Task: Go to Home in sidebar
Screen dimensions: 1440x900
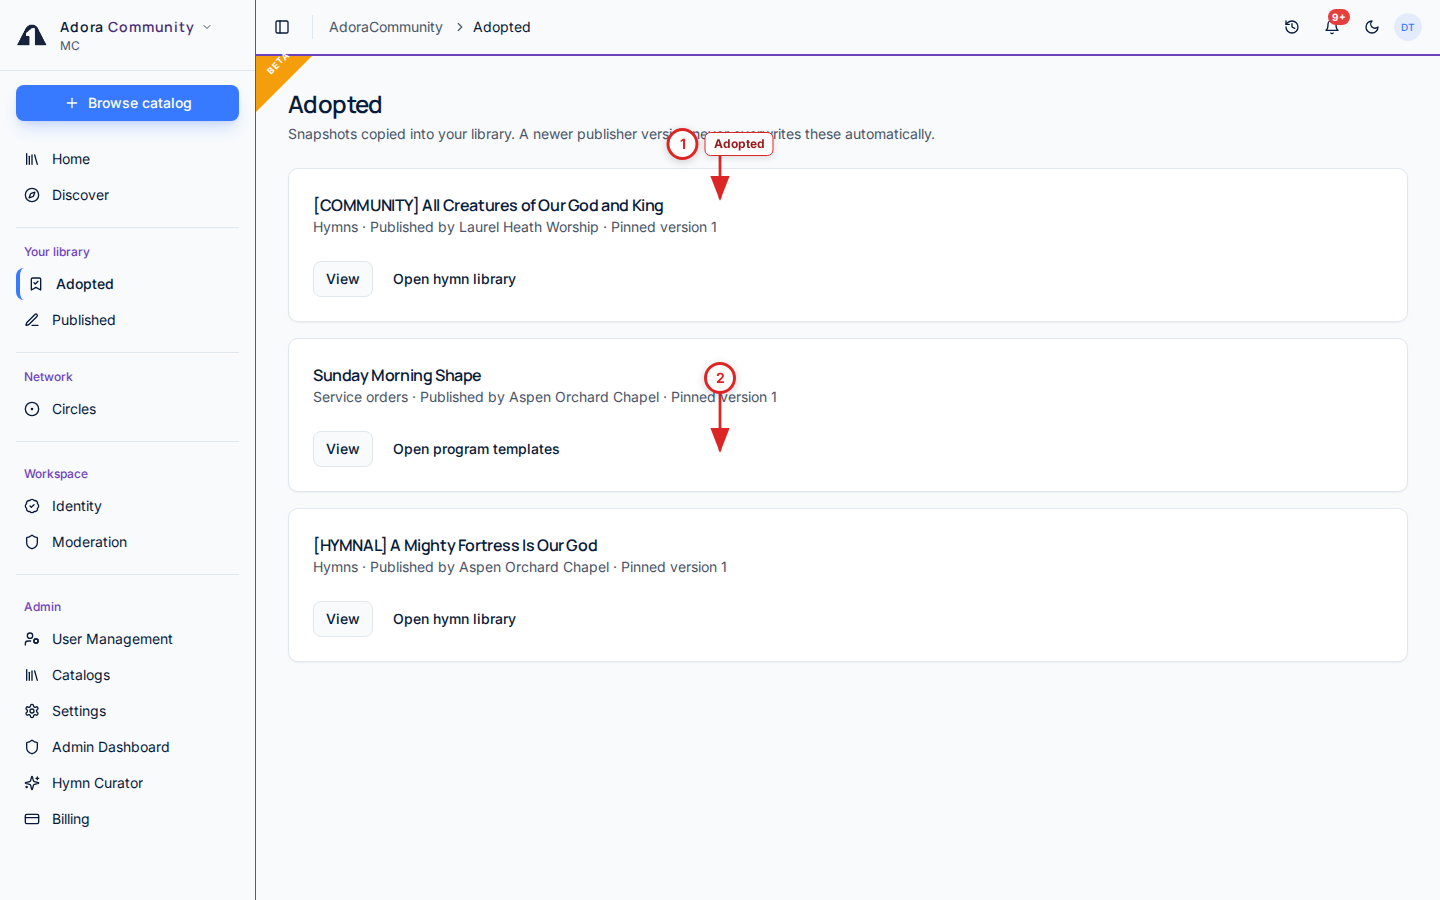Action: pos(127,159)
